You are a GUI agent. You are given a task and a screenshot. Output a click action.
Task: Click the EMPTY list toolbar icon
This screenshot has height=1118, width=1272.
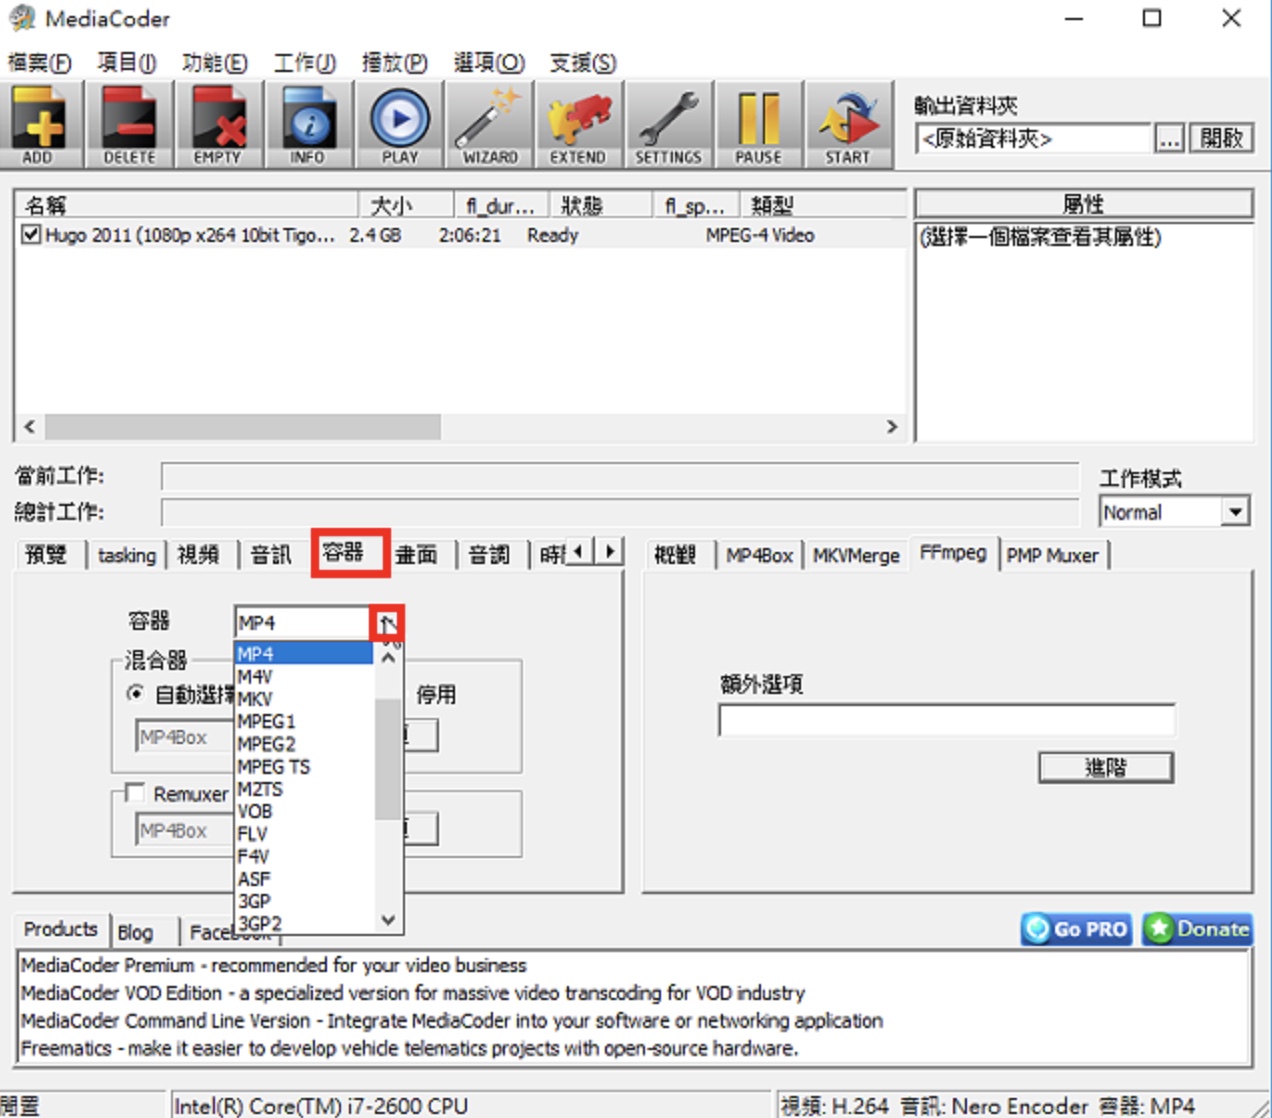point(218,125)
